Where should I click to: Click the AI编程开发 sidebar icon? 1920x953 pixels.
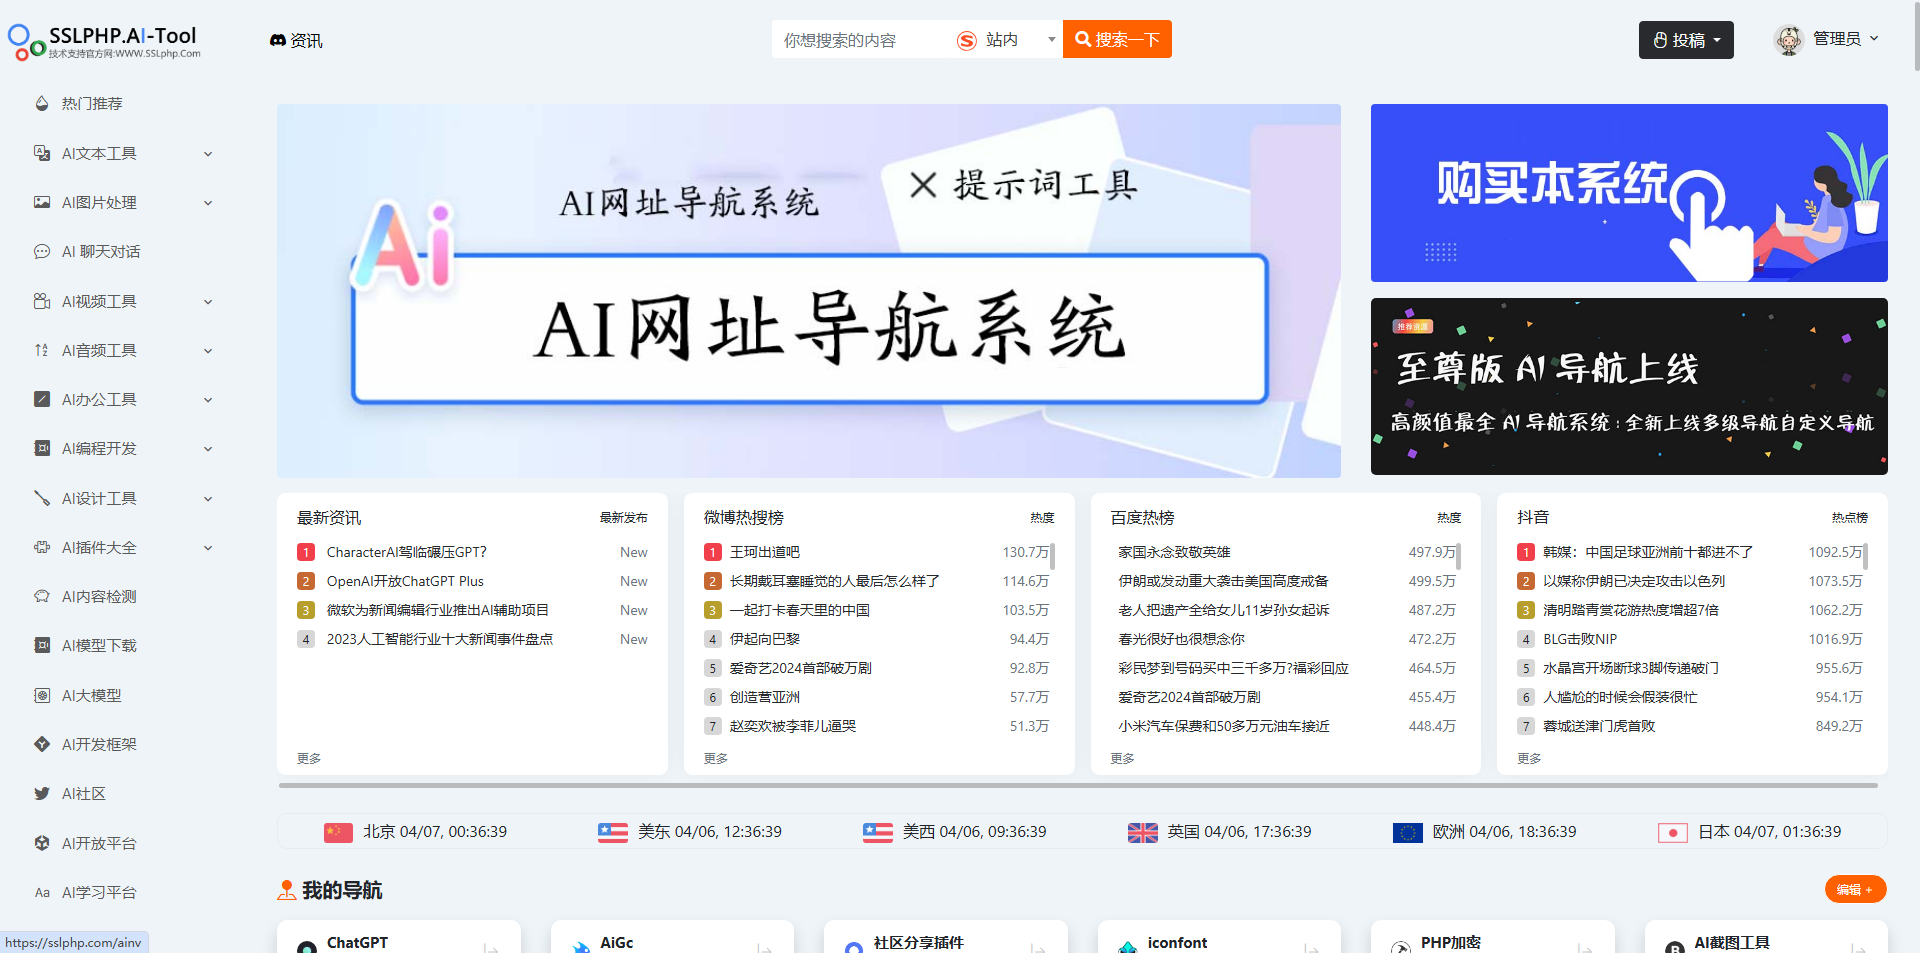[42, 448]
